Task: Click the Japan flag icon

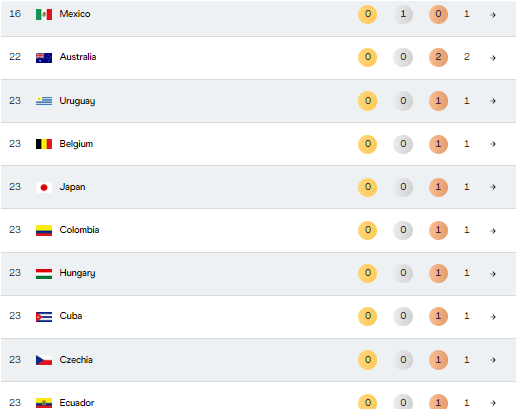Action: 44,187
